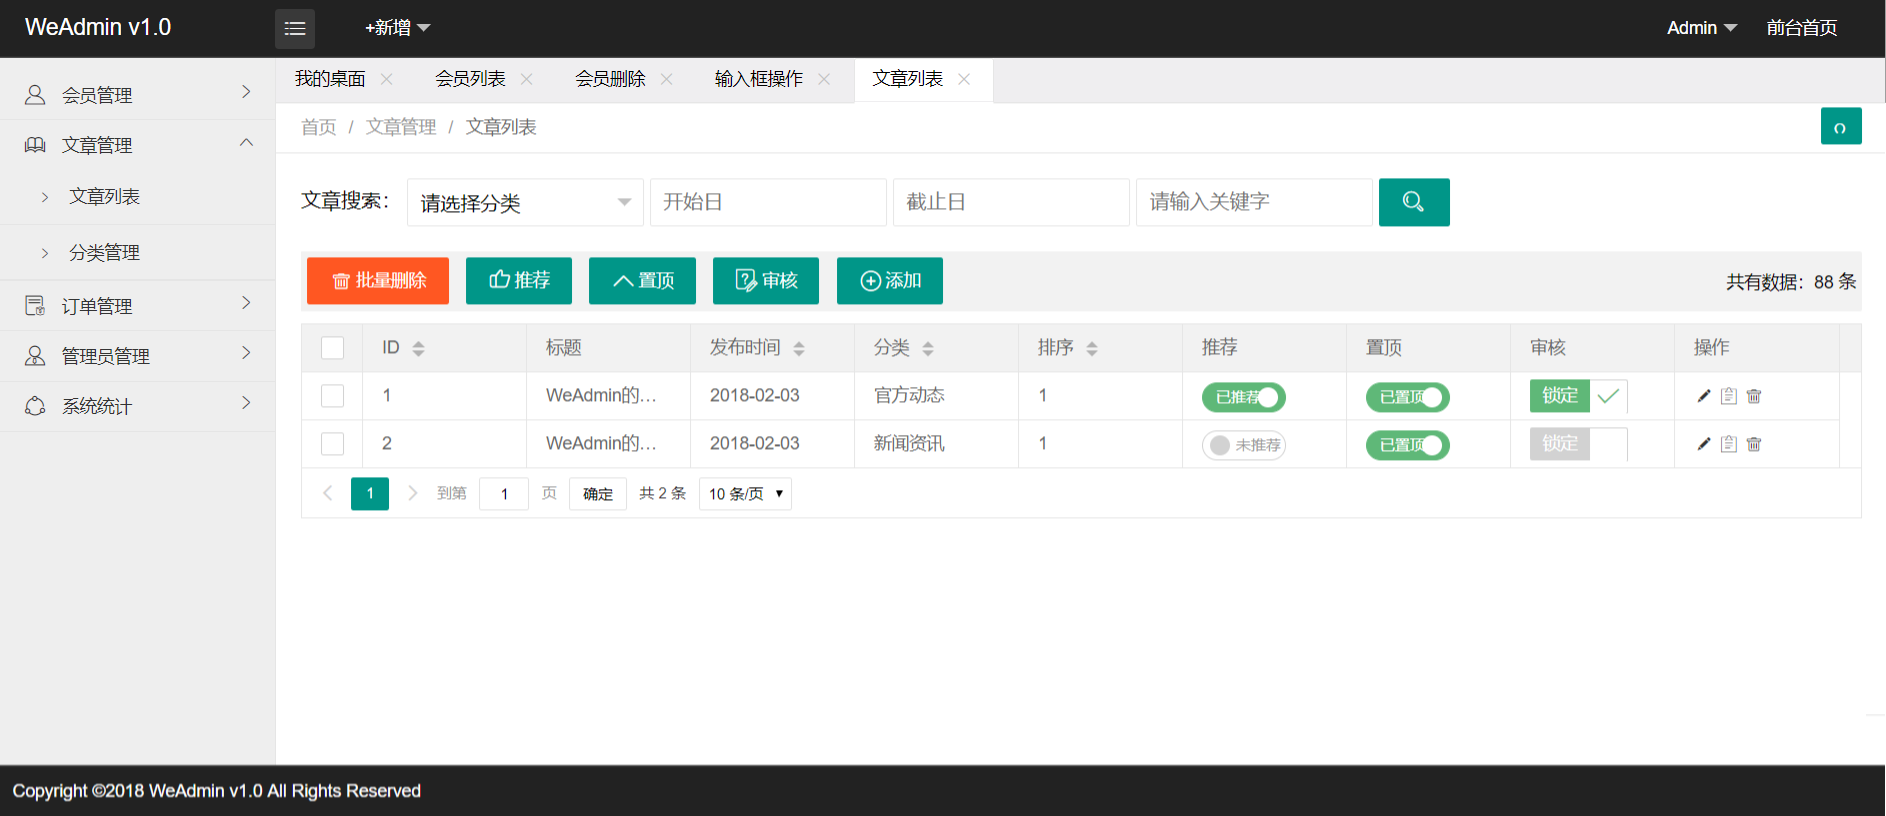Viewport: 1886px width, 816px height.
Task: Toggle the 锁定 audit switch for article 2
Action: [1577, 444]
